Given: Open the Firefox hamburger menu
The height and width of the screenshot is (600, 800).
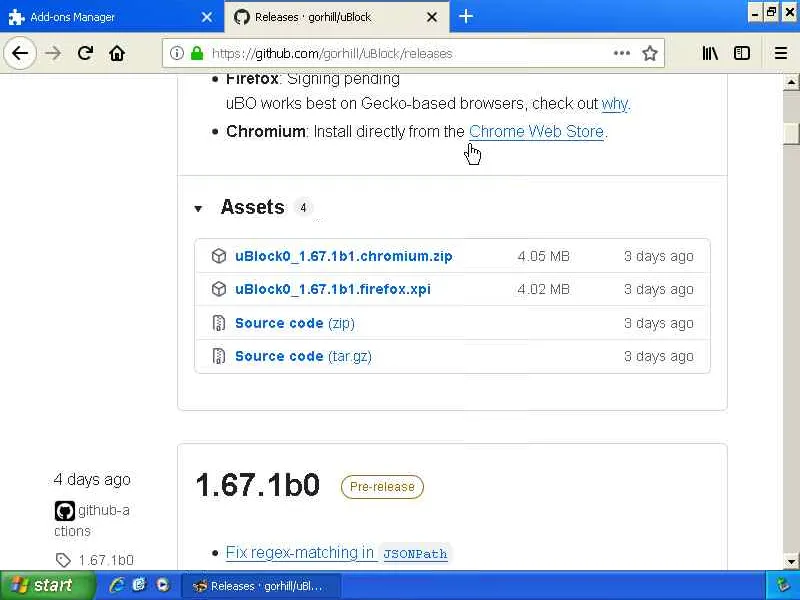Looking at the screenshot, I should (781, 53).
